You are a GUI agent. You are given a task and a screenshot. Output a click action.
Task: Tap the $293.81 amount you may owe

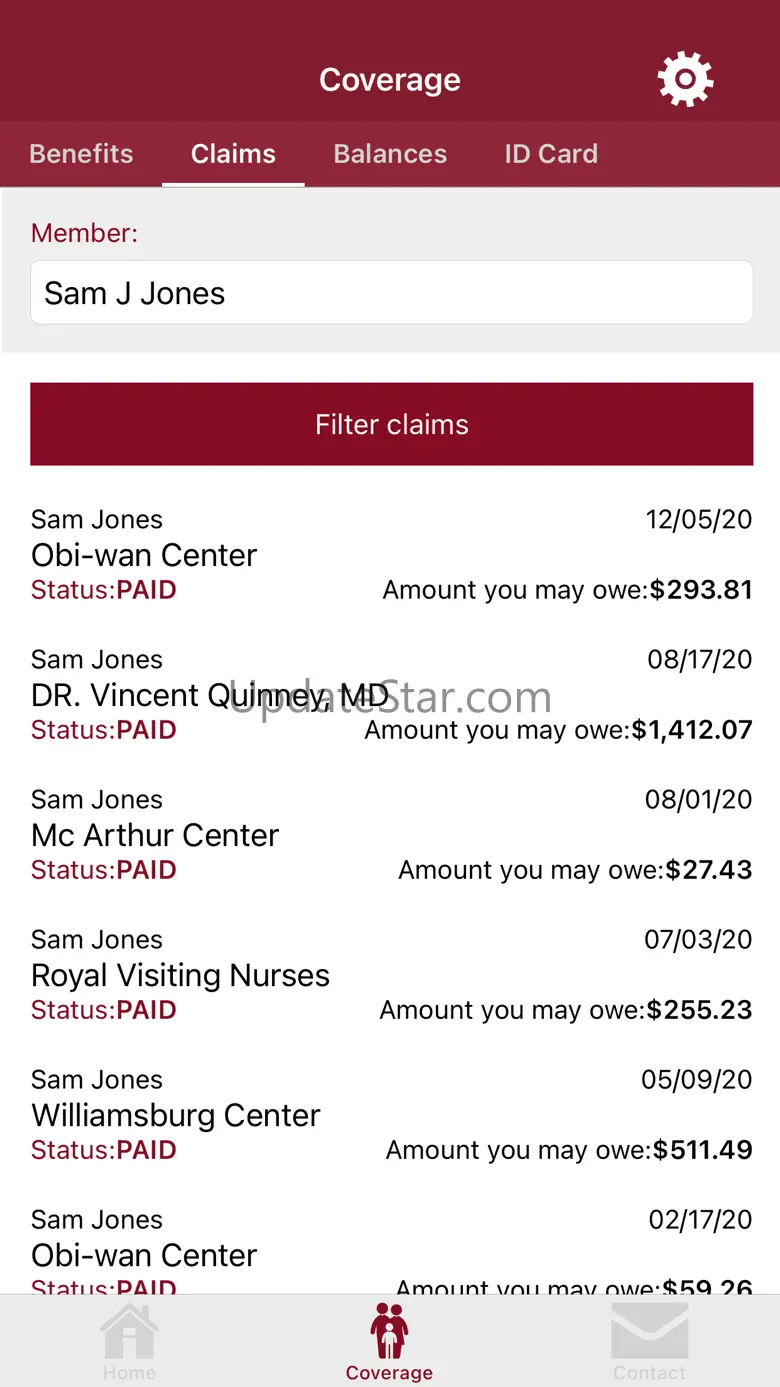(x=701, y=590)
